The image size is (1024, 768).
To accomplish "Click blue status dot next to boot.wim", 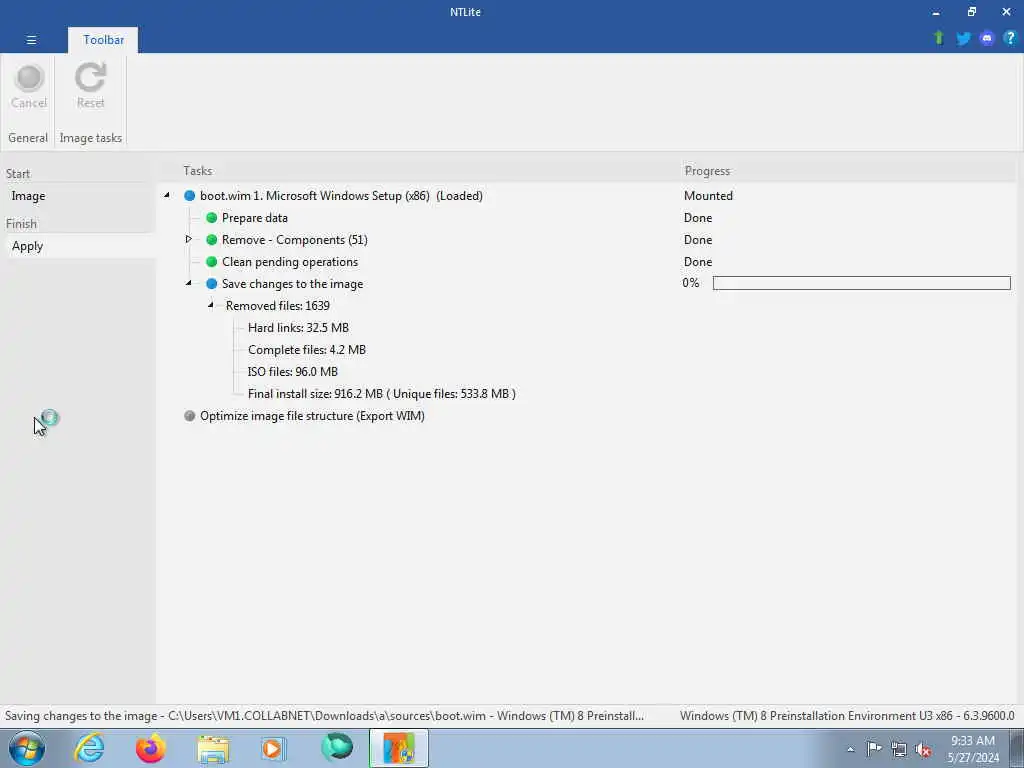I will click(189, 196).
